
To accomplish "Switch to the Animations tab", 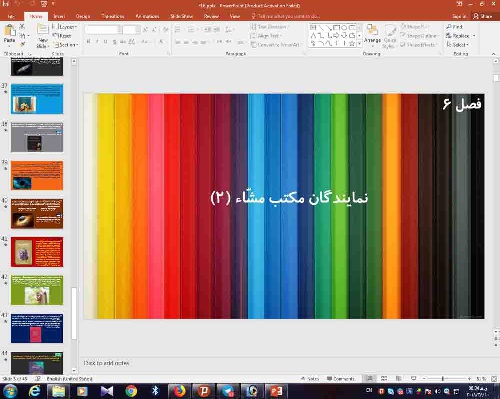I will [x=147, y=16].
